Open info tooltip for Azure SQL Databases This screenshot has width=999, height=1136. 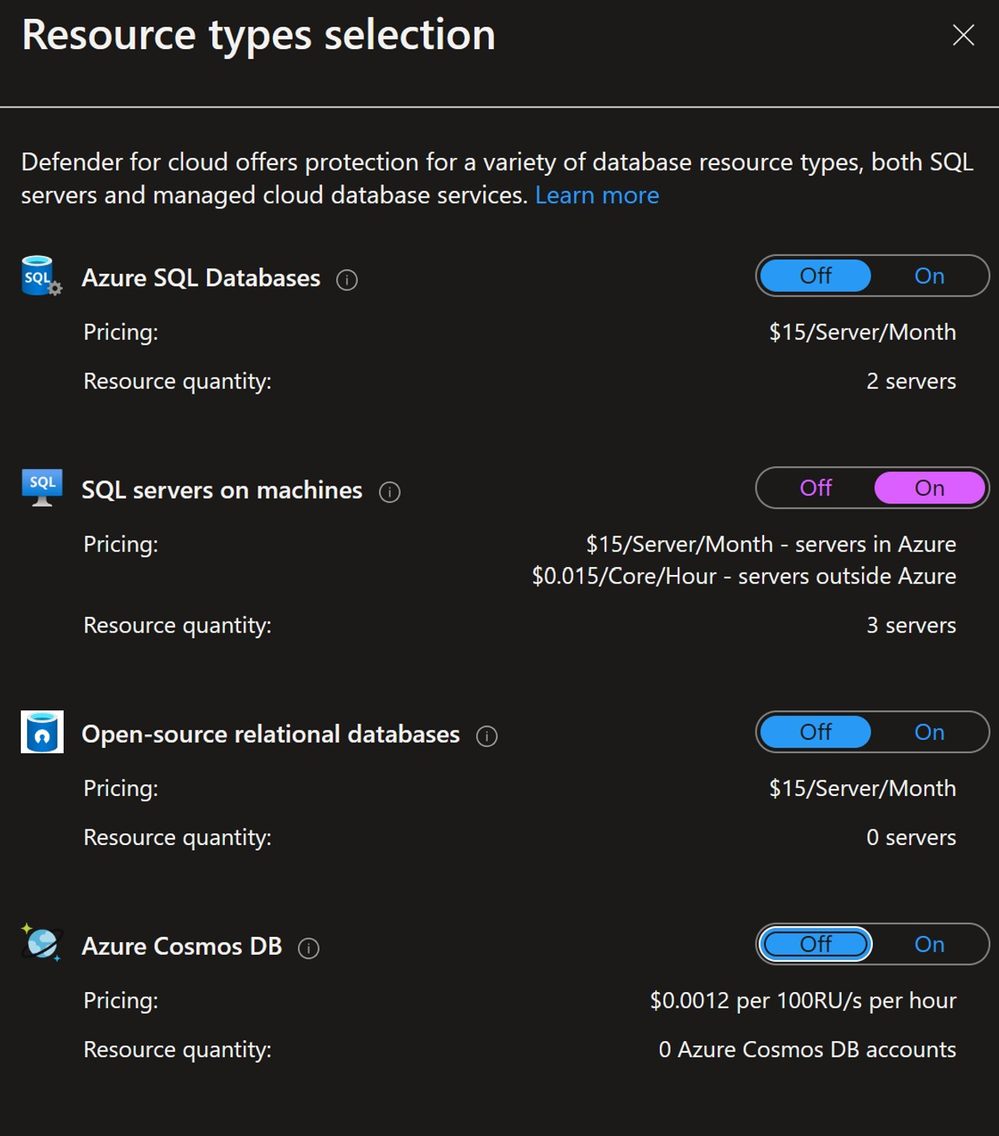click(x=347, y=280)
